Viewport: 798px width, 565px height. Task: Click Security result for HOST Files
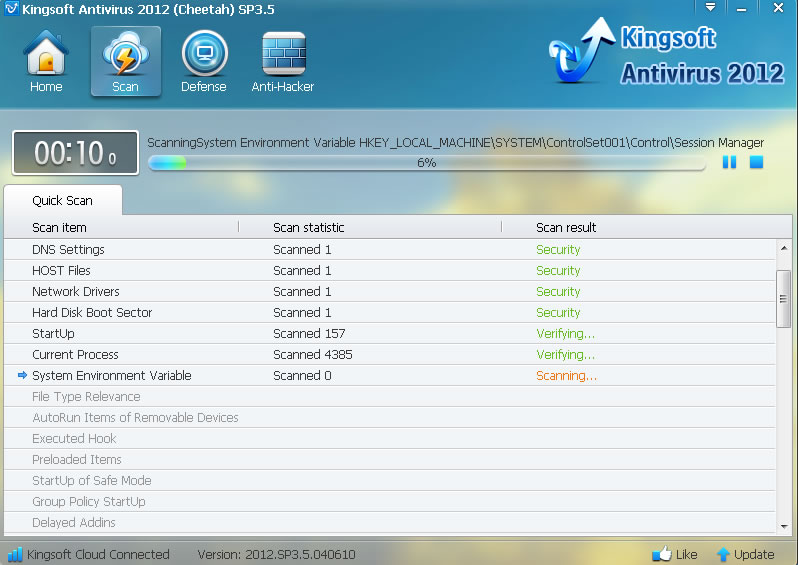tap(558, 271)
